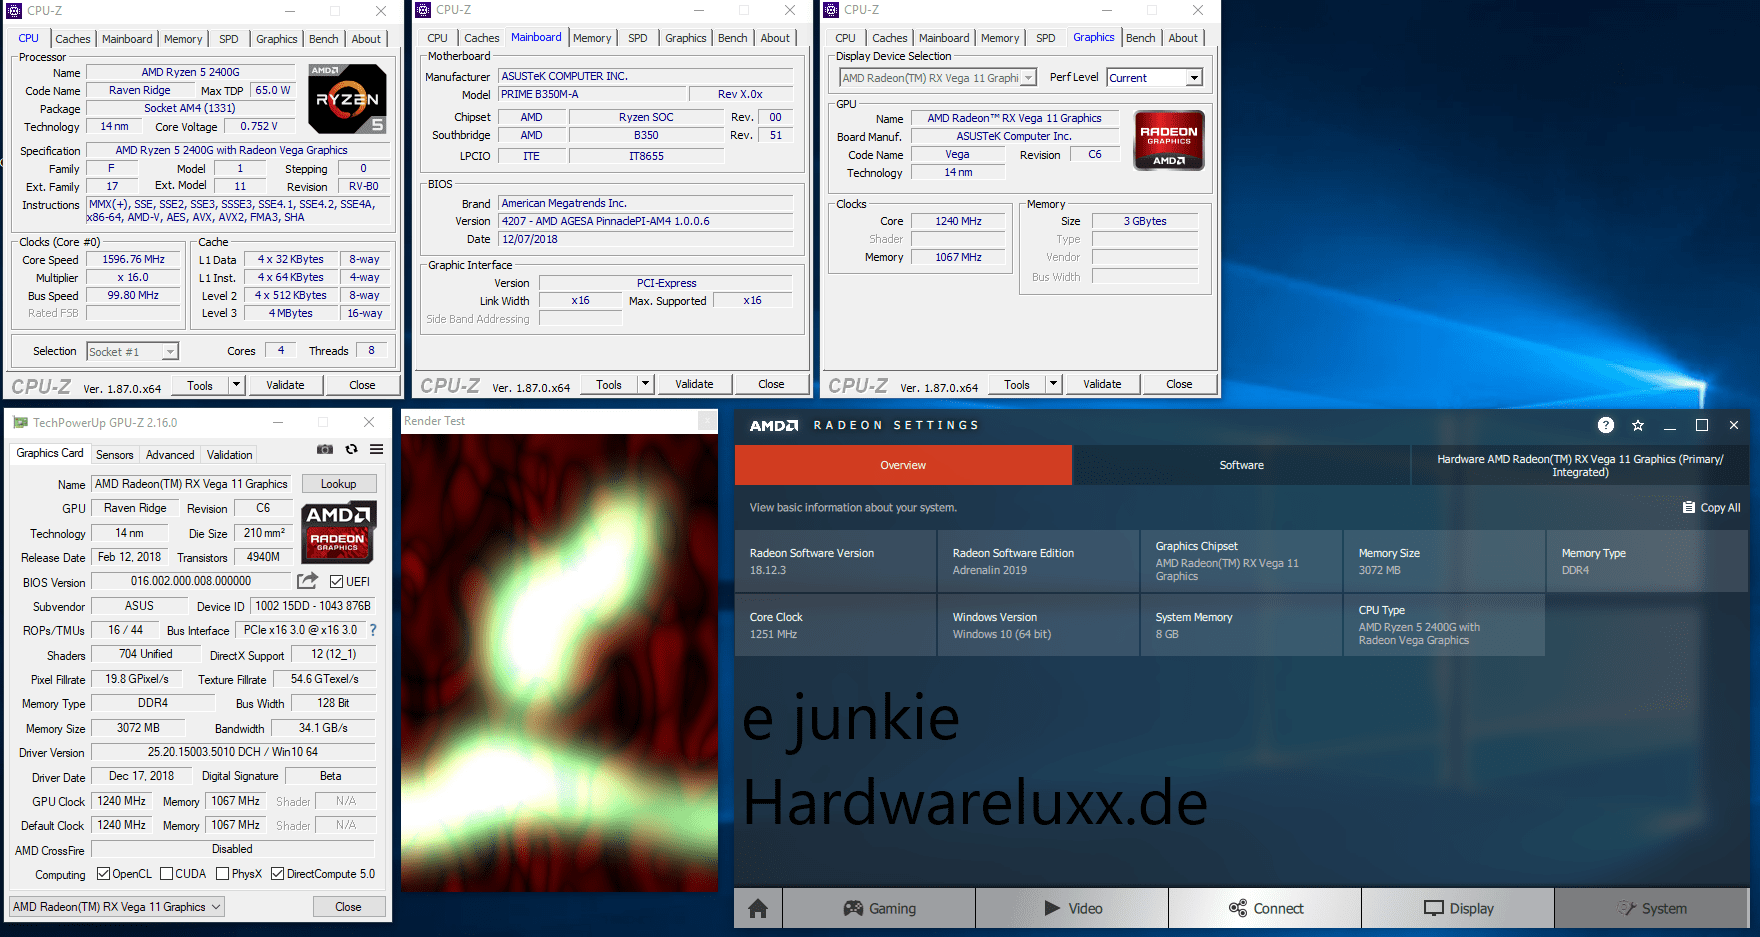The height and width of the screenshot is (937, 1760).
Task: Toggle the CUDA checkbox
Action: coord(167,874)
